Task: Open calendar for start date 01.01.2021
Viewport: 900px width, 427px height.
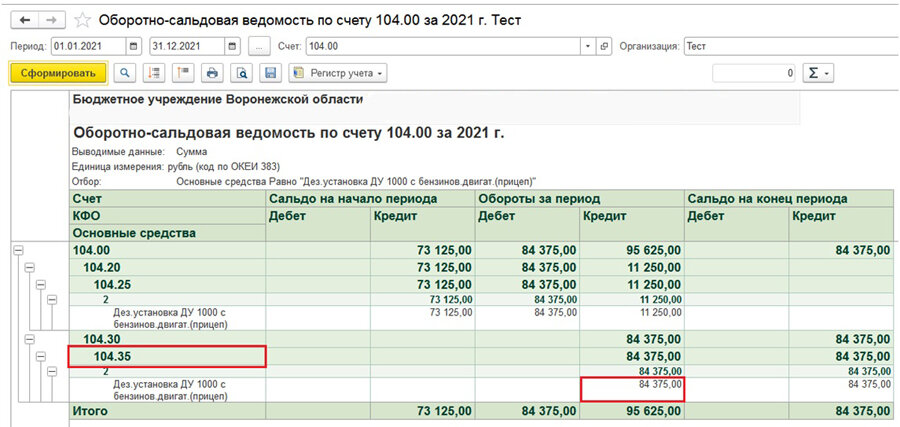Action: [x=134, y=46]
